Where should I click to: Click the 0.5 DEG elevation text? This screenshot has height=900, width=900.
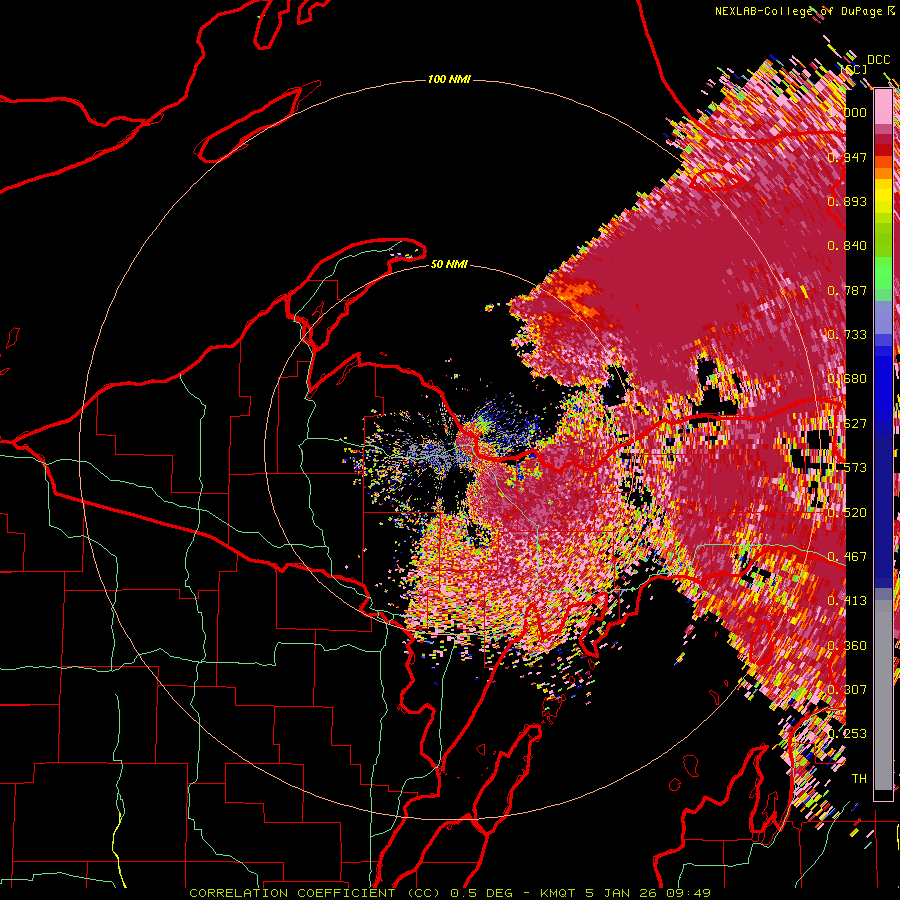click(x=481, y=893)
